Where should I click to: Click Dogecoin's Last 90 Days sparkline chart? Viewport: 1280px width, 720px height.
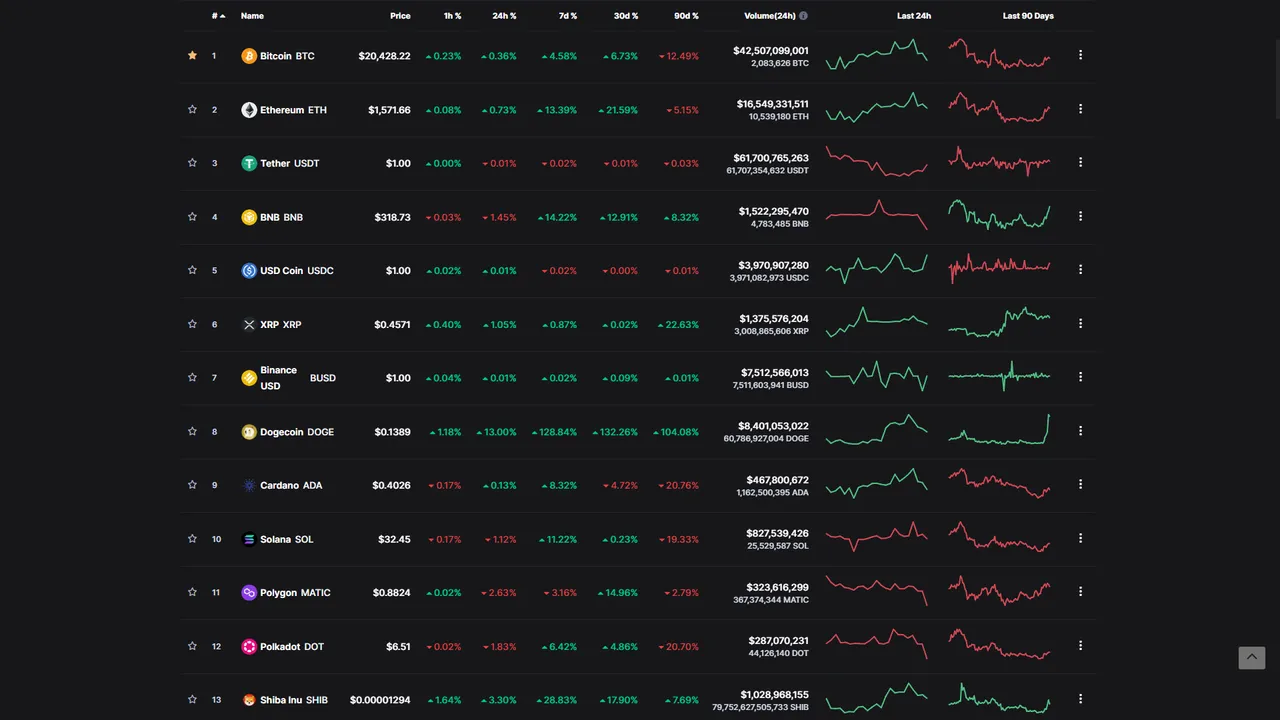(x=1000, y=429)
